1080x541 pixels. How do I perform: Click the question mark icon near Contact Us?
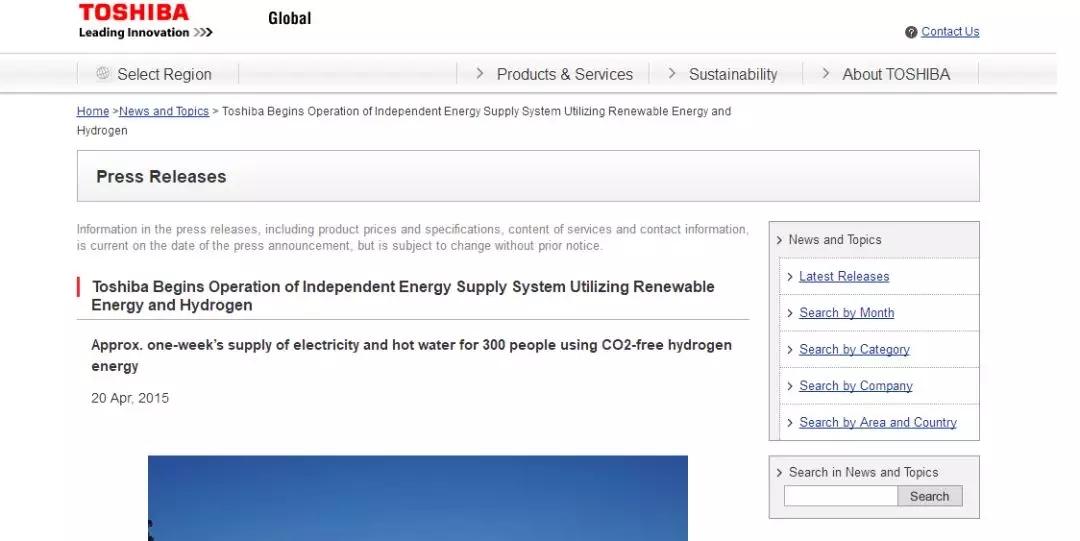(x=911, y=32)
